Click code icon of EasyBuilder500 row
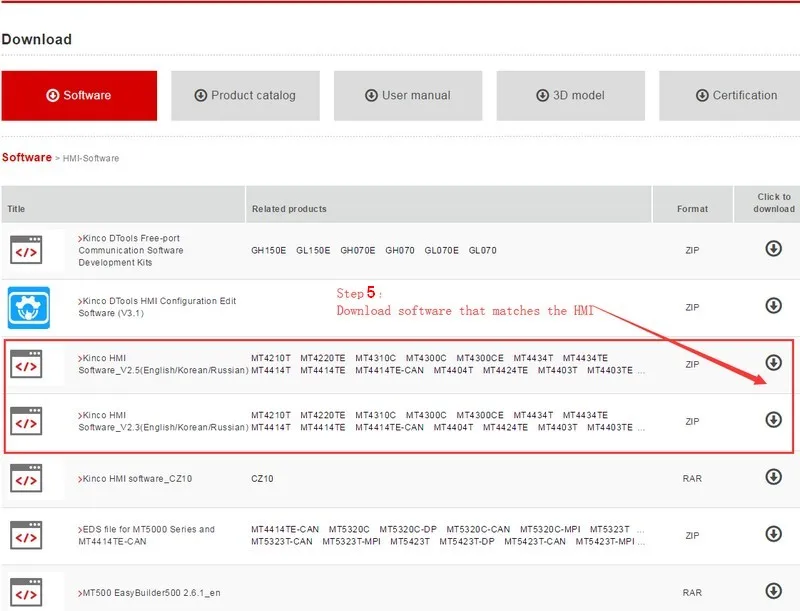Screen dimensions: 800x611 point(26,593)
